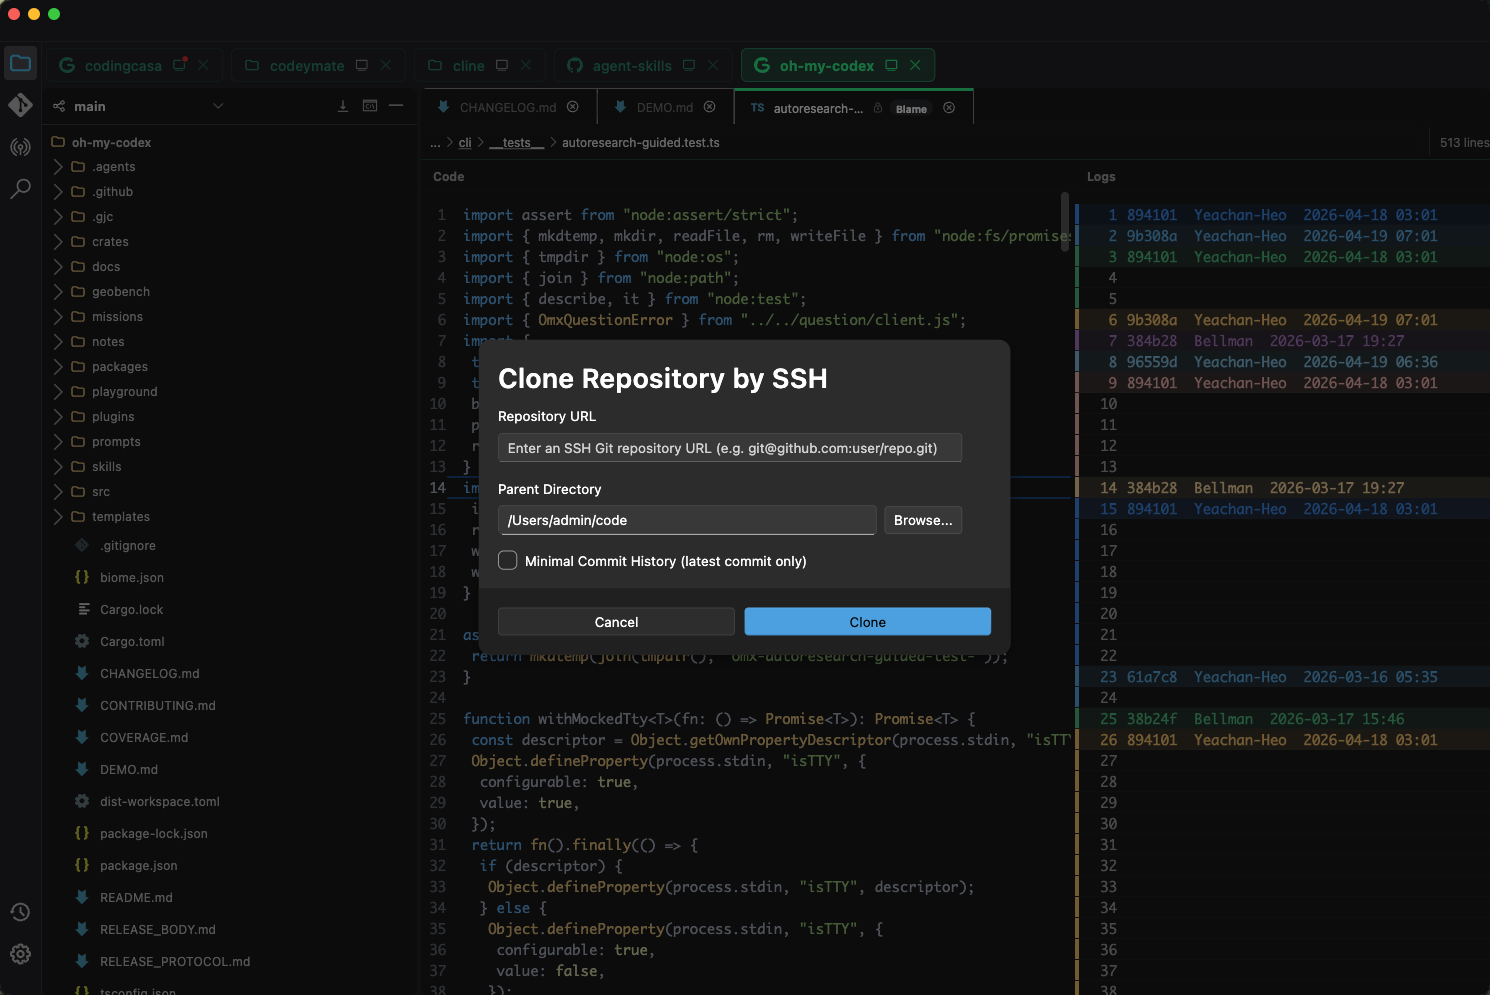
Task: Click the __tests__ breadcrumb link
Action: [x=516, y=143]
